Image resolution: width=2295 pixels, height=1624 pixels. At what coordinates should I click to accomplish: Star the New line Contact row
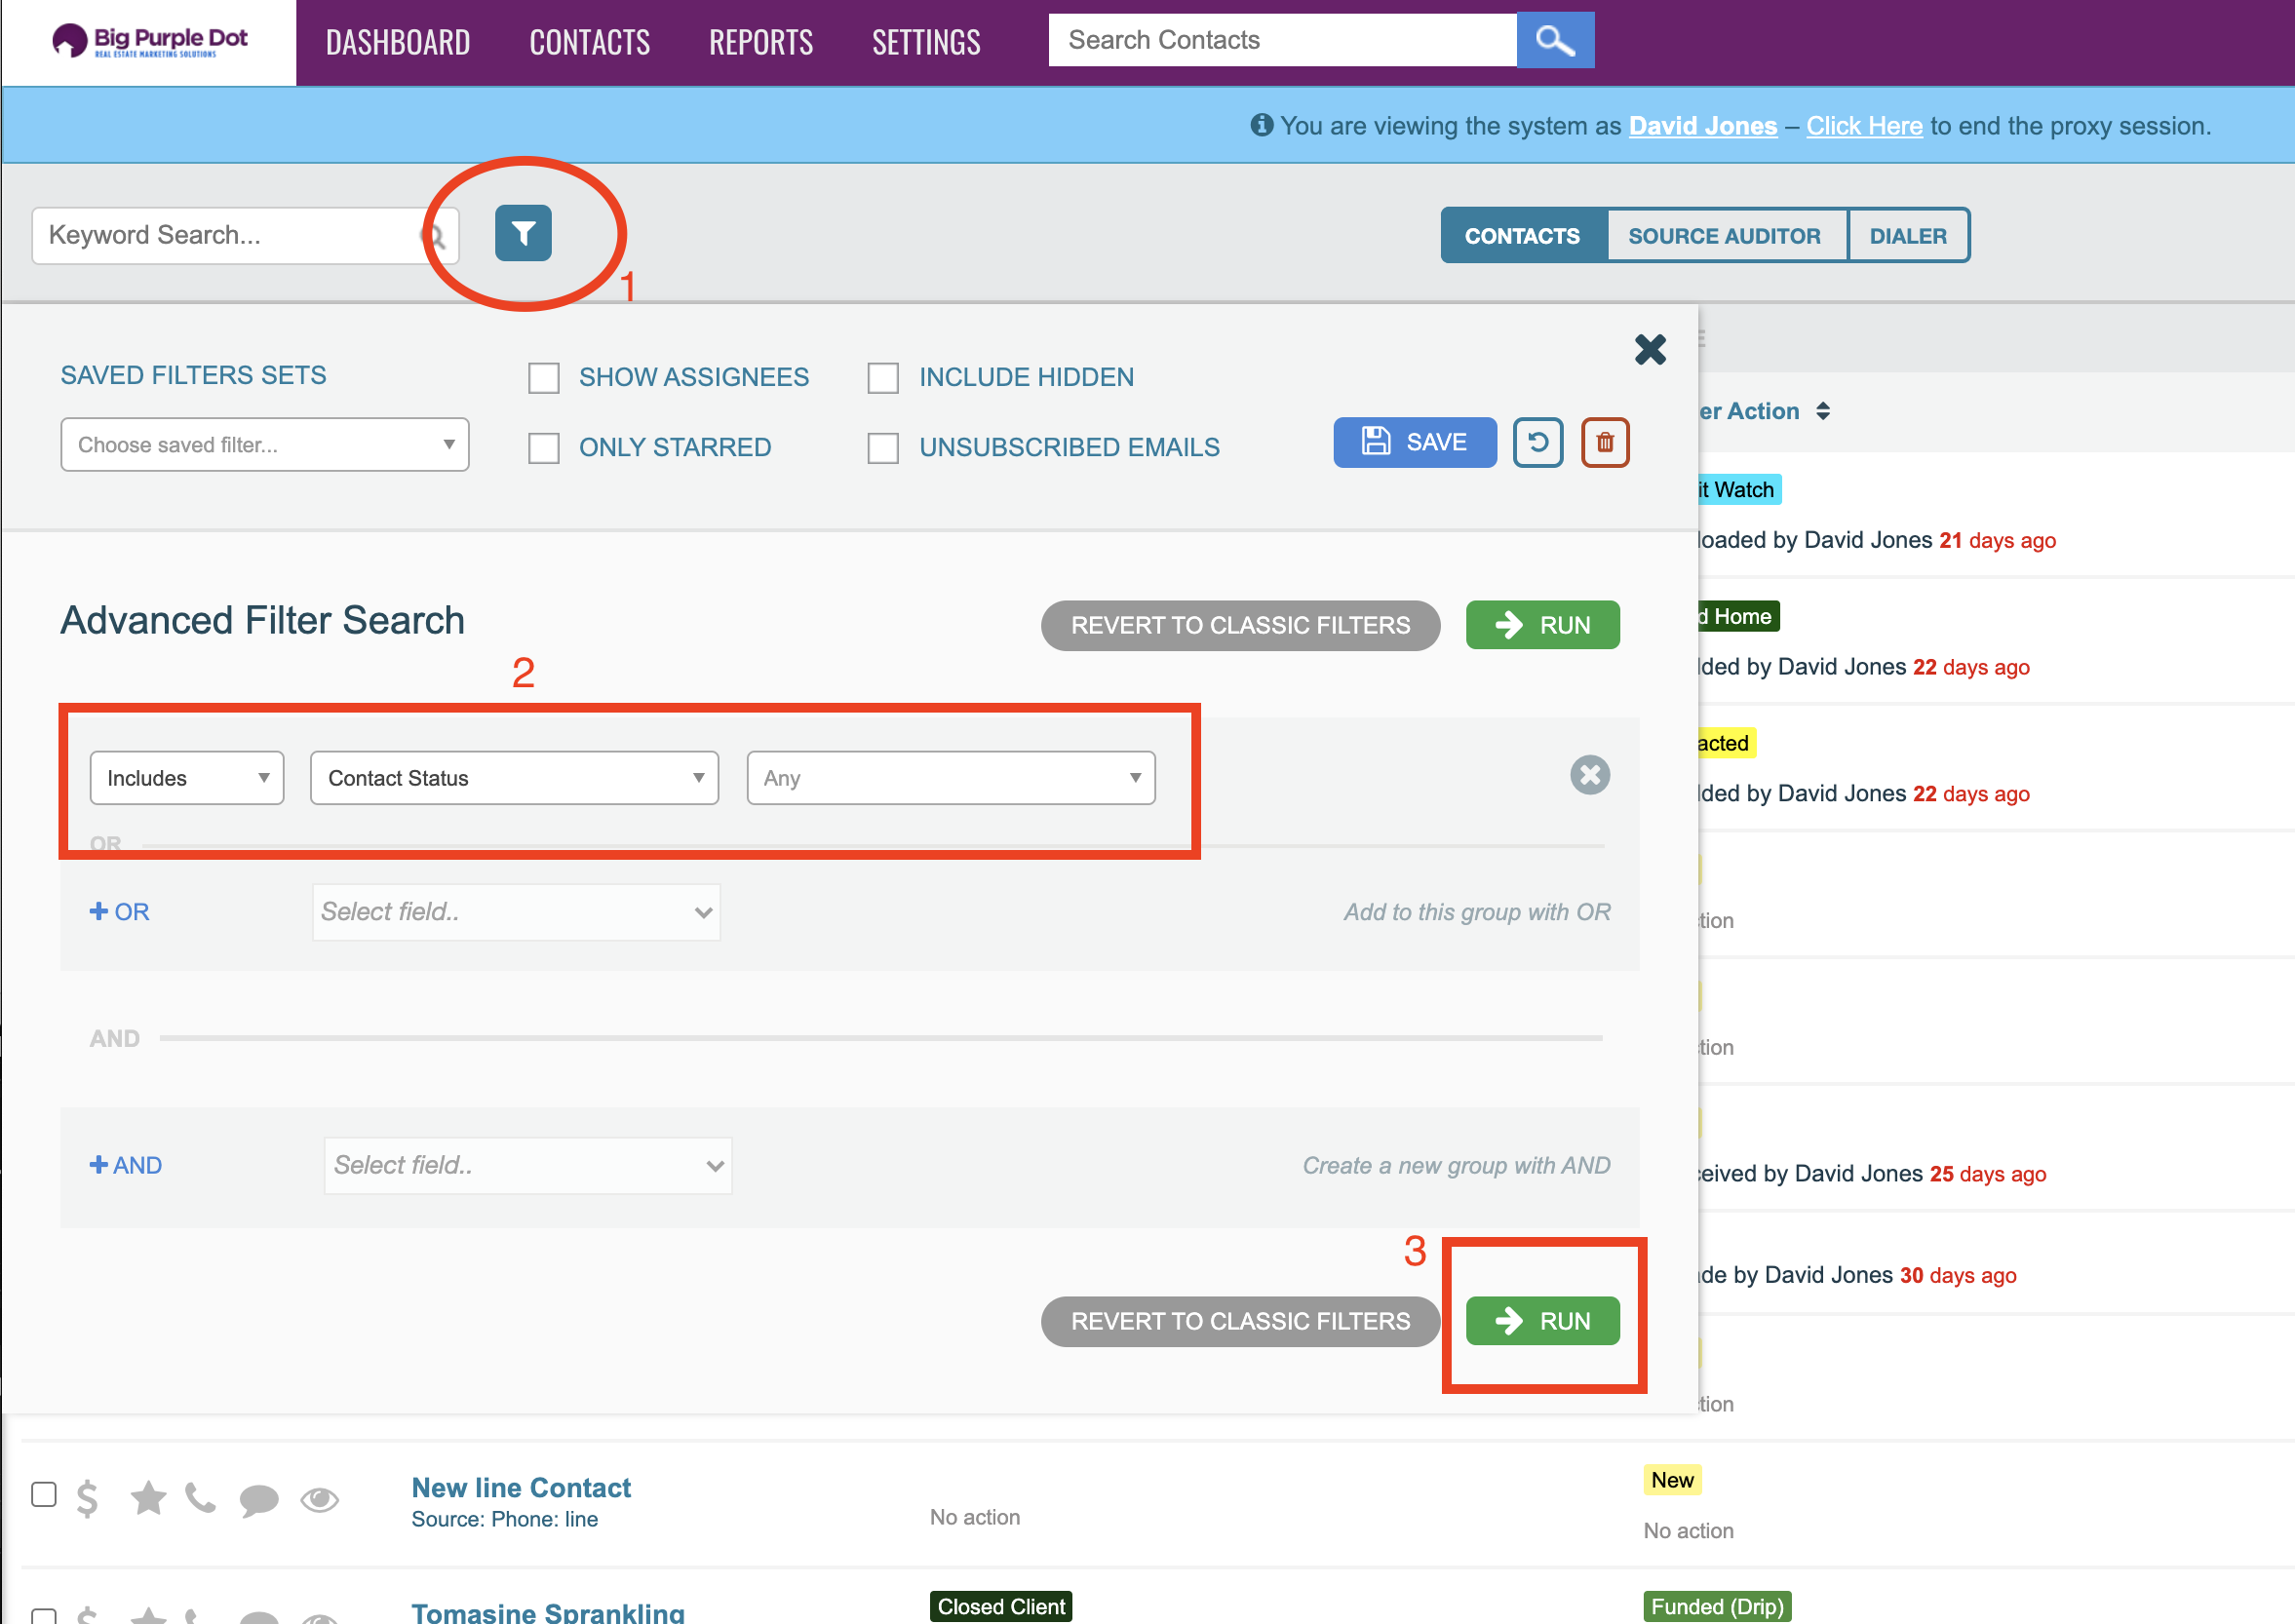pyautogui.click(x=148, y=1497)
